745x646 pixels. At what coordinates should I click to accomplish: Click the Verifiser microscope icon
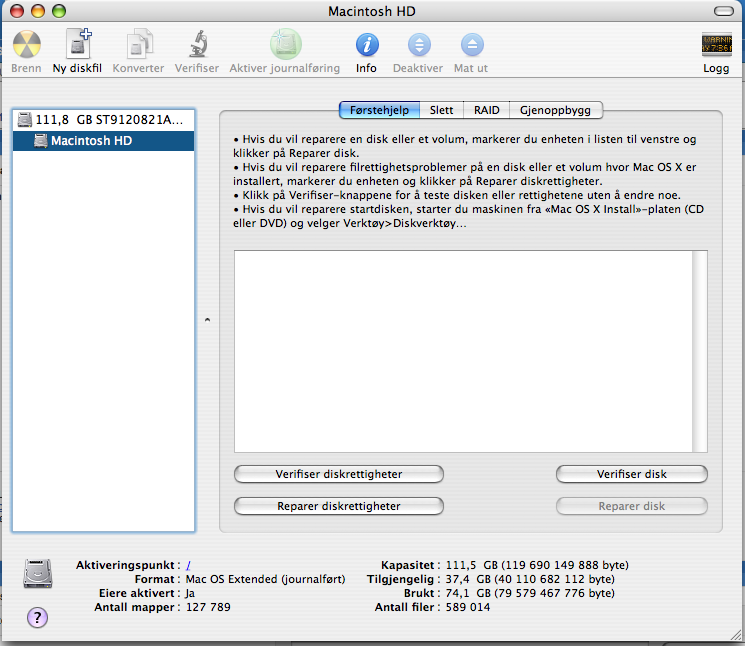click(197, 46)
